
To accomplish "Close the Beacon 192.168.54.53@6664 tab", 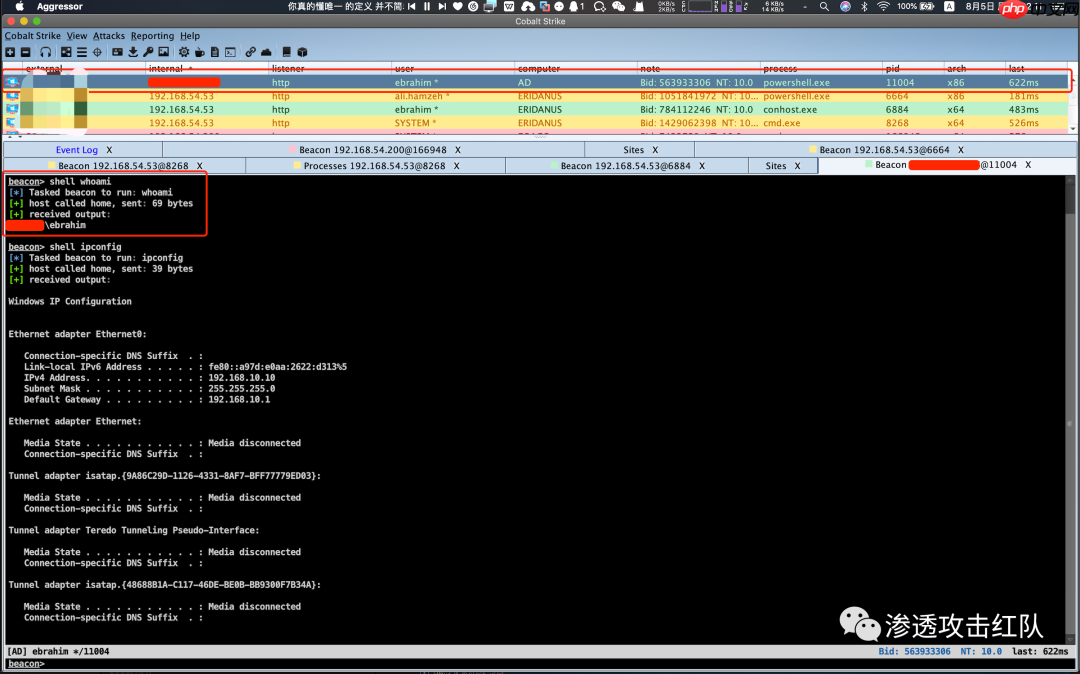I will pyautogui.click(x=960, y=149).
